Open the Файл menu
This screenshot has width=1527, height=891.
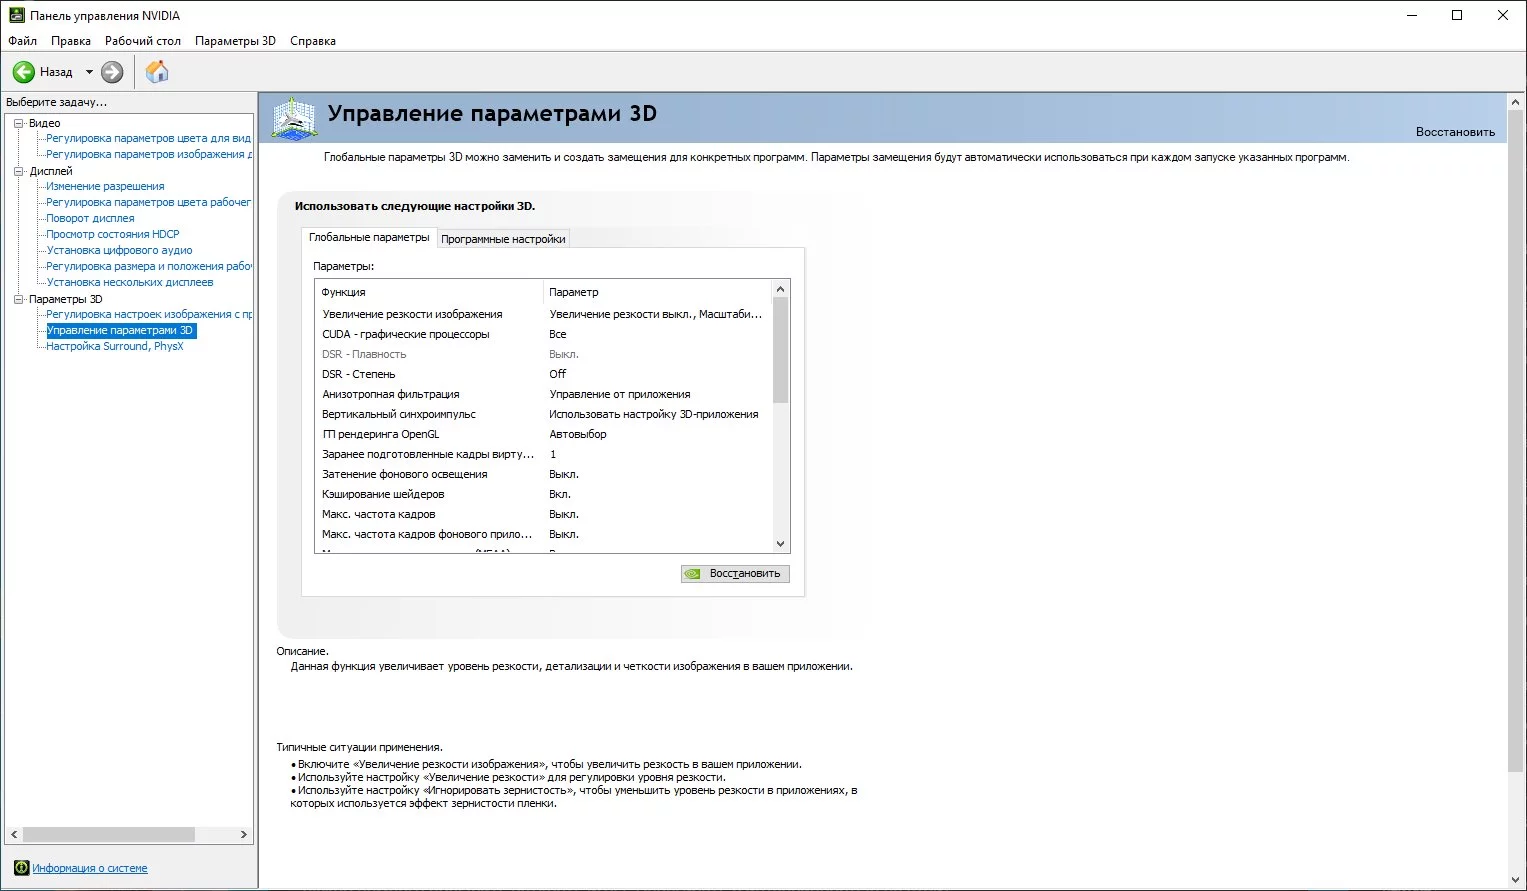[22, 41]
